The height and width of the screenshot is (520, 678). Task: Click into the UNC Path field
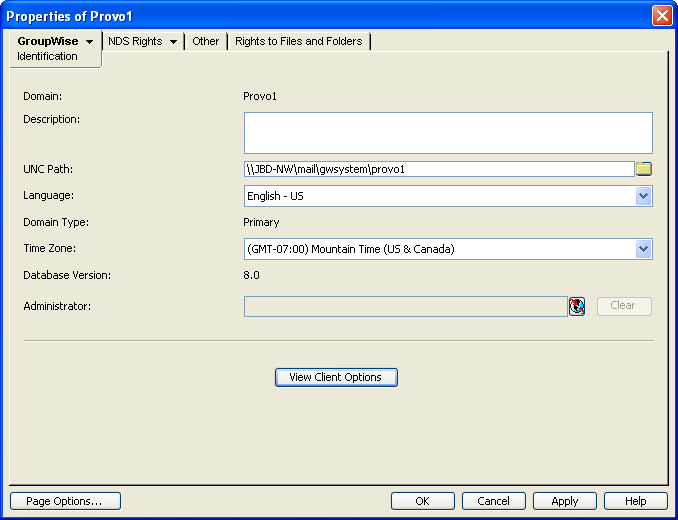click(439, 169)
